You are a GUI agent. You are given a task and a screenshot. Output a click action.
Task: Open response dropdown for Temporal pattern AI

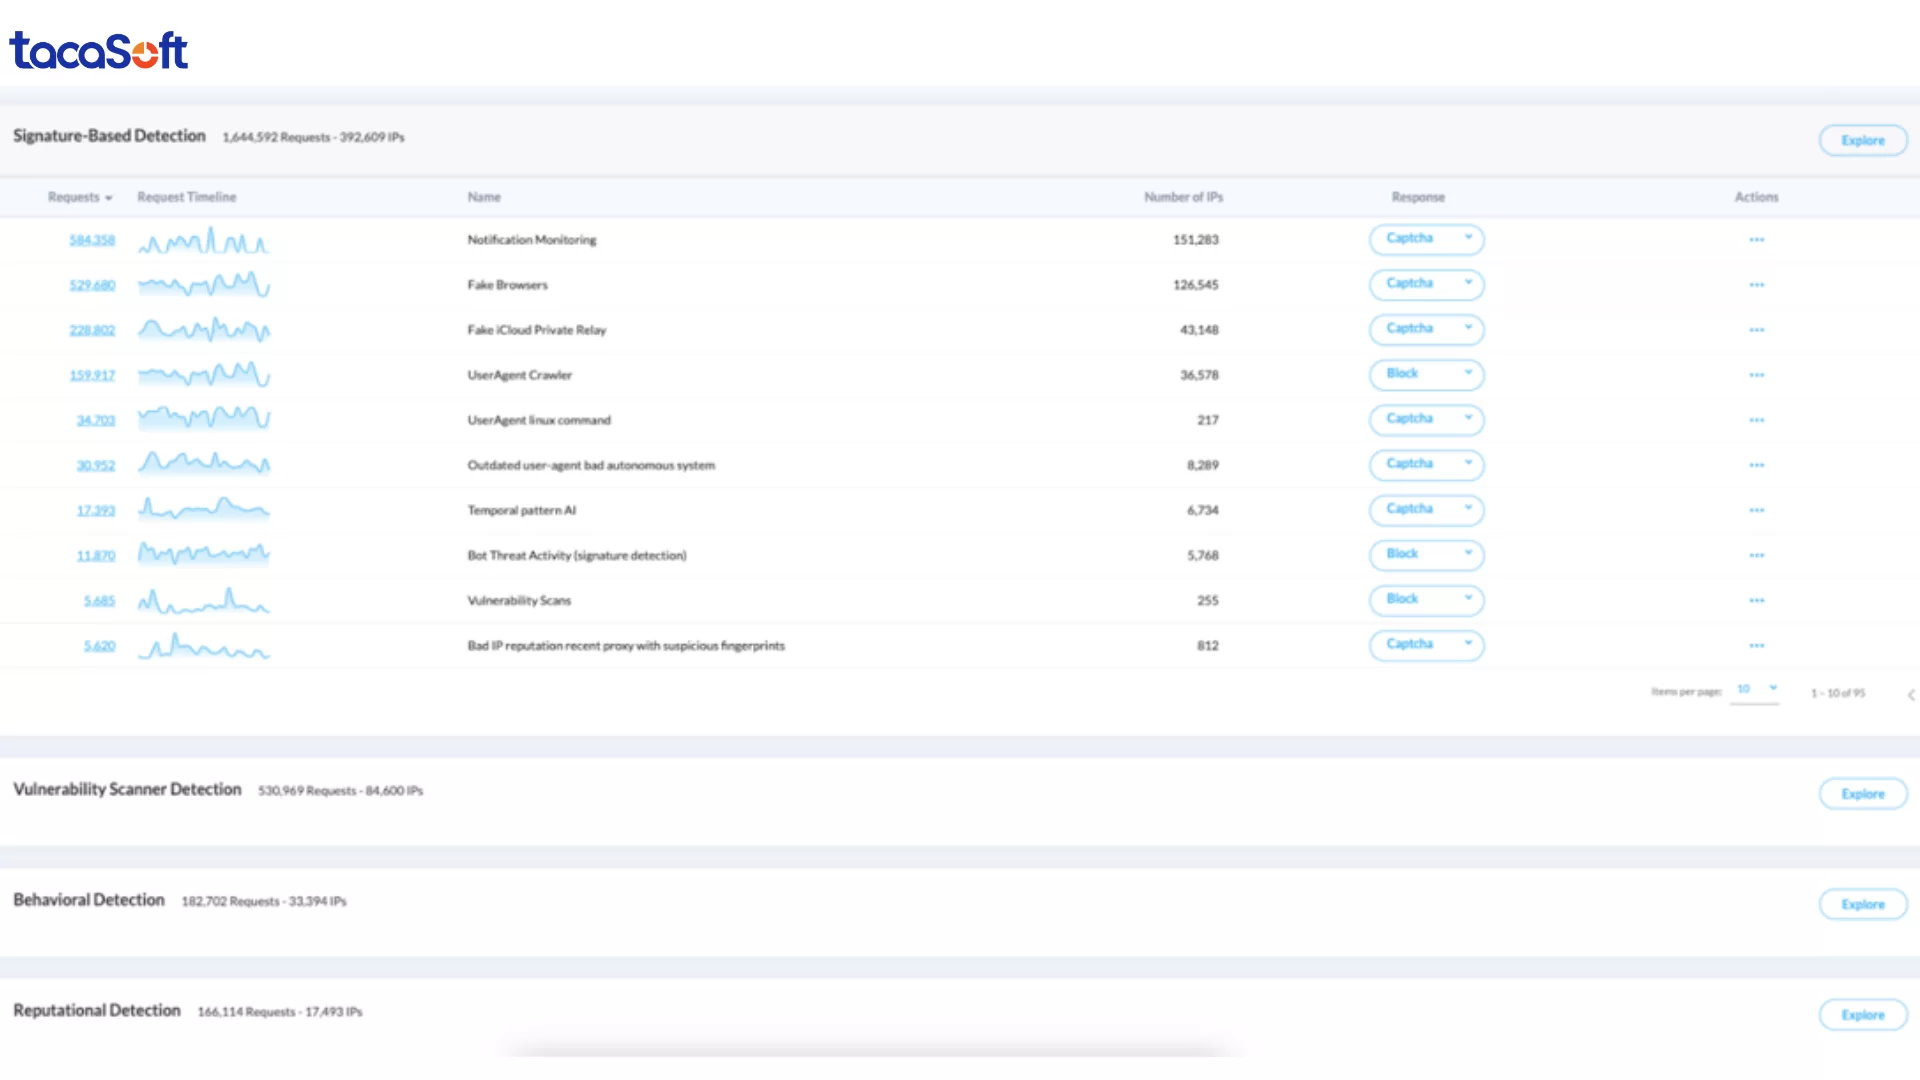coord(1426,509)
